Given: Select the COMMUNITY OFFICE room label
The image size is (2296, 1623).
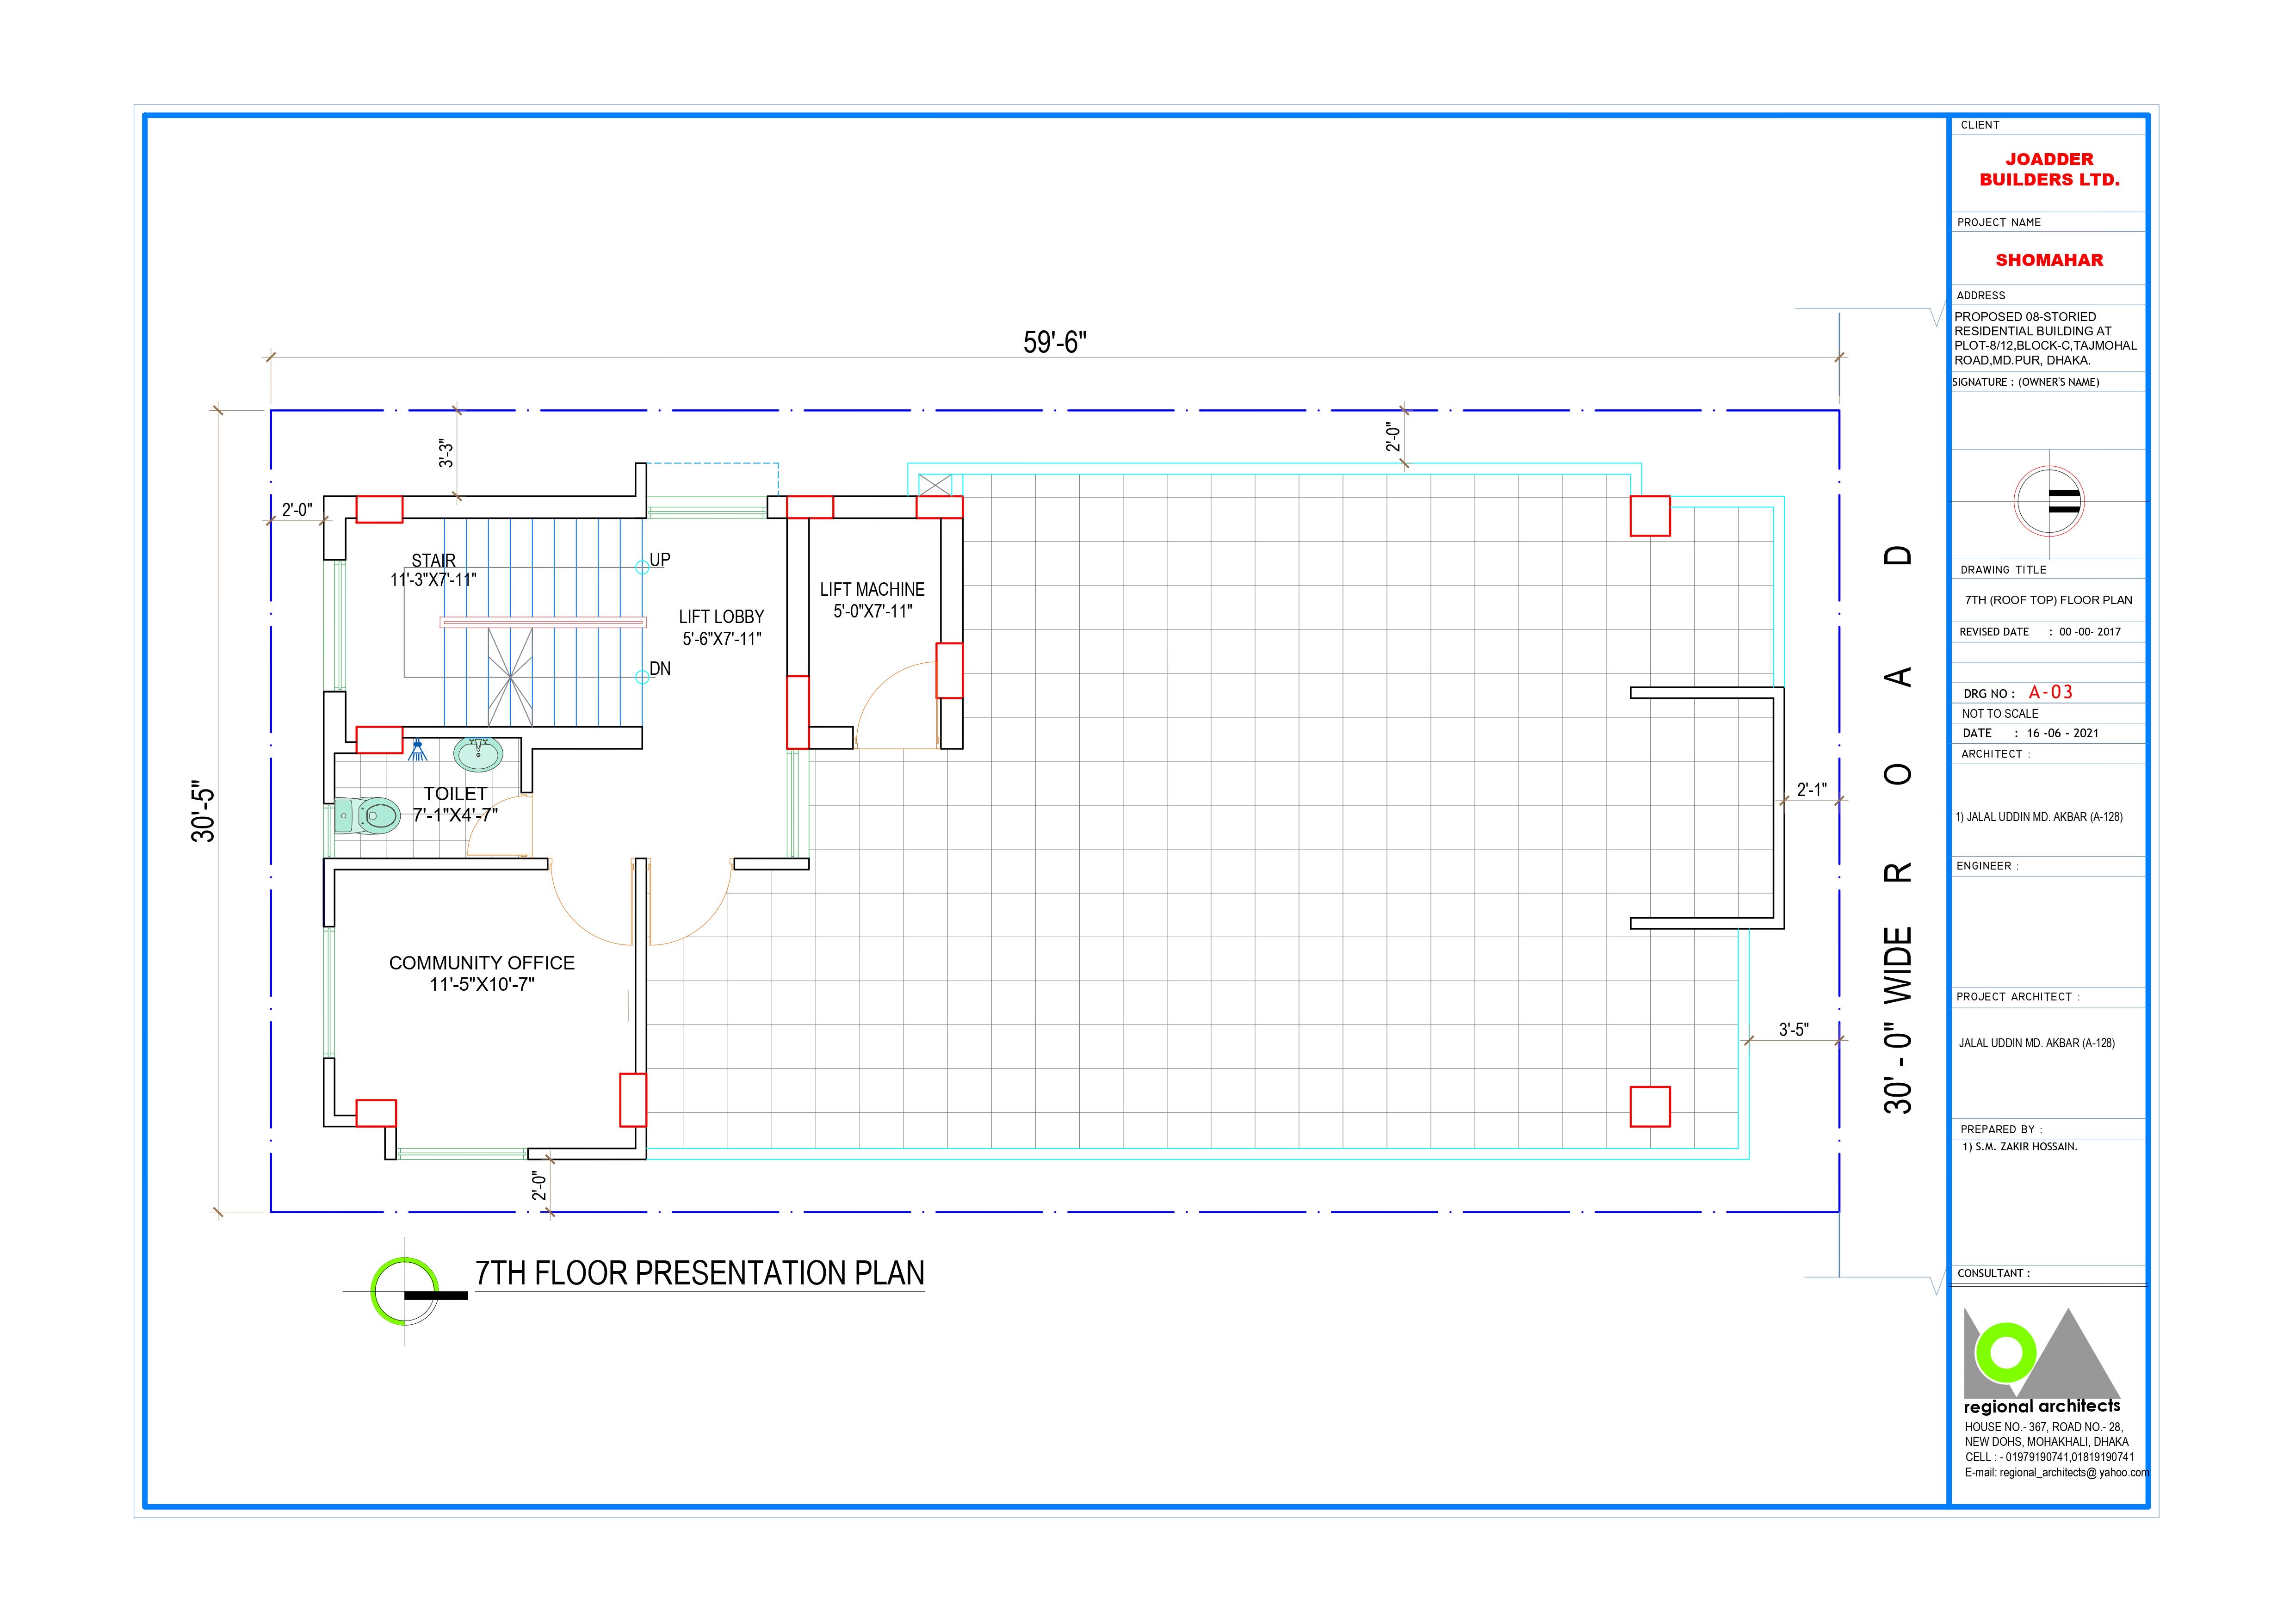Looking at the screenshot, I should click(x=482, y=963).
